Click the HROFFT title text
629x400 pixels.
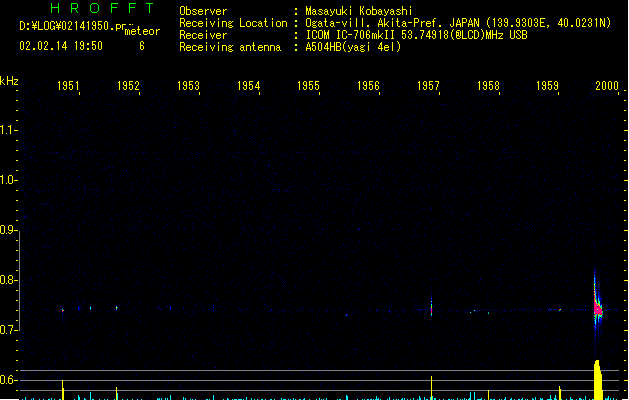coord(103,8)
